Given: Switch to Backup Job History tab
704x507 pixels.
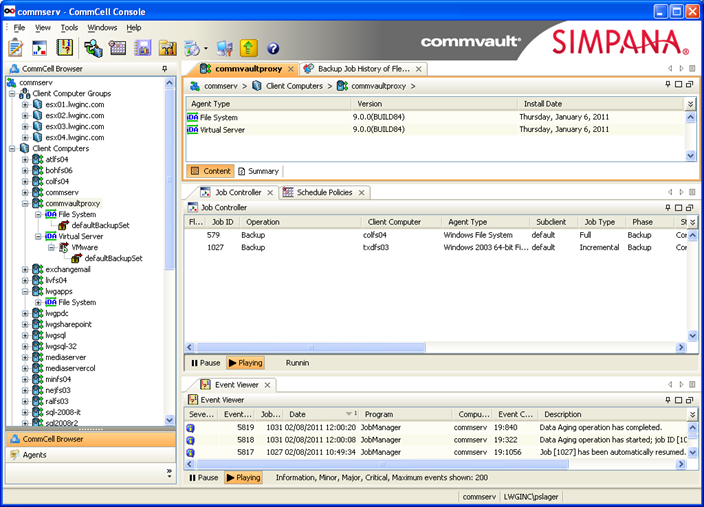Looking at the screenshot, I should 363,69.
